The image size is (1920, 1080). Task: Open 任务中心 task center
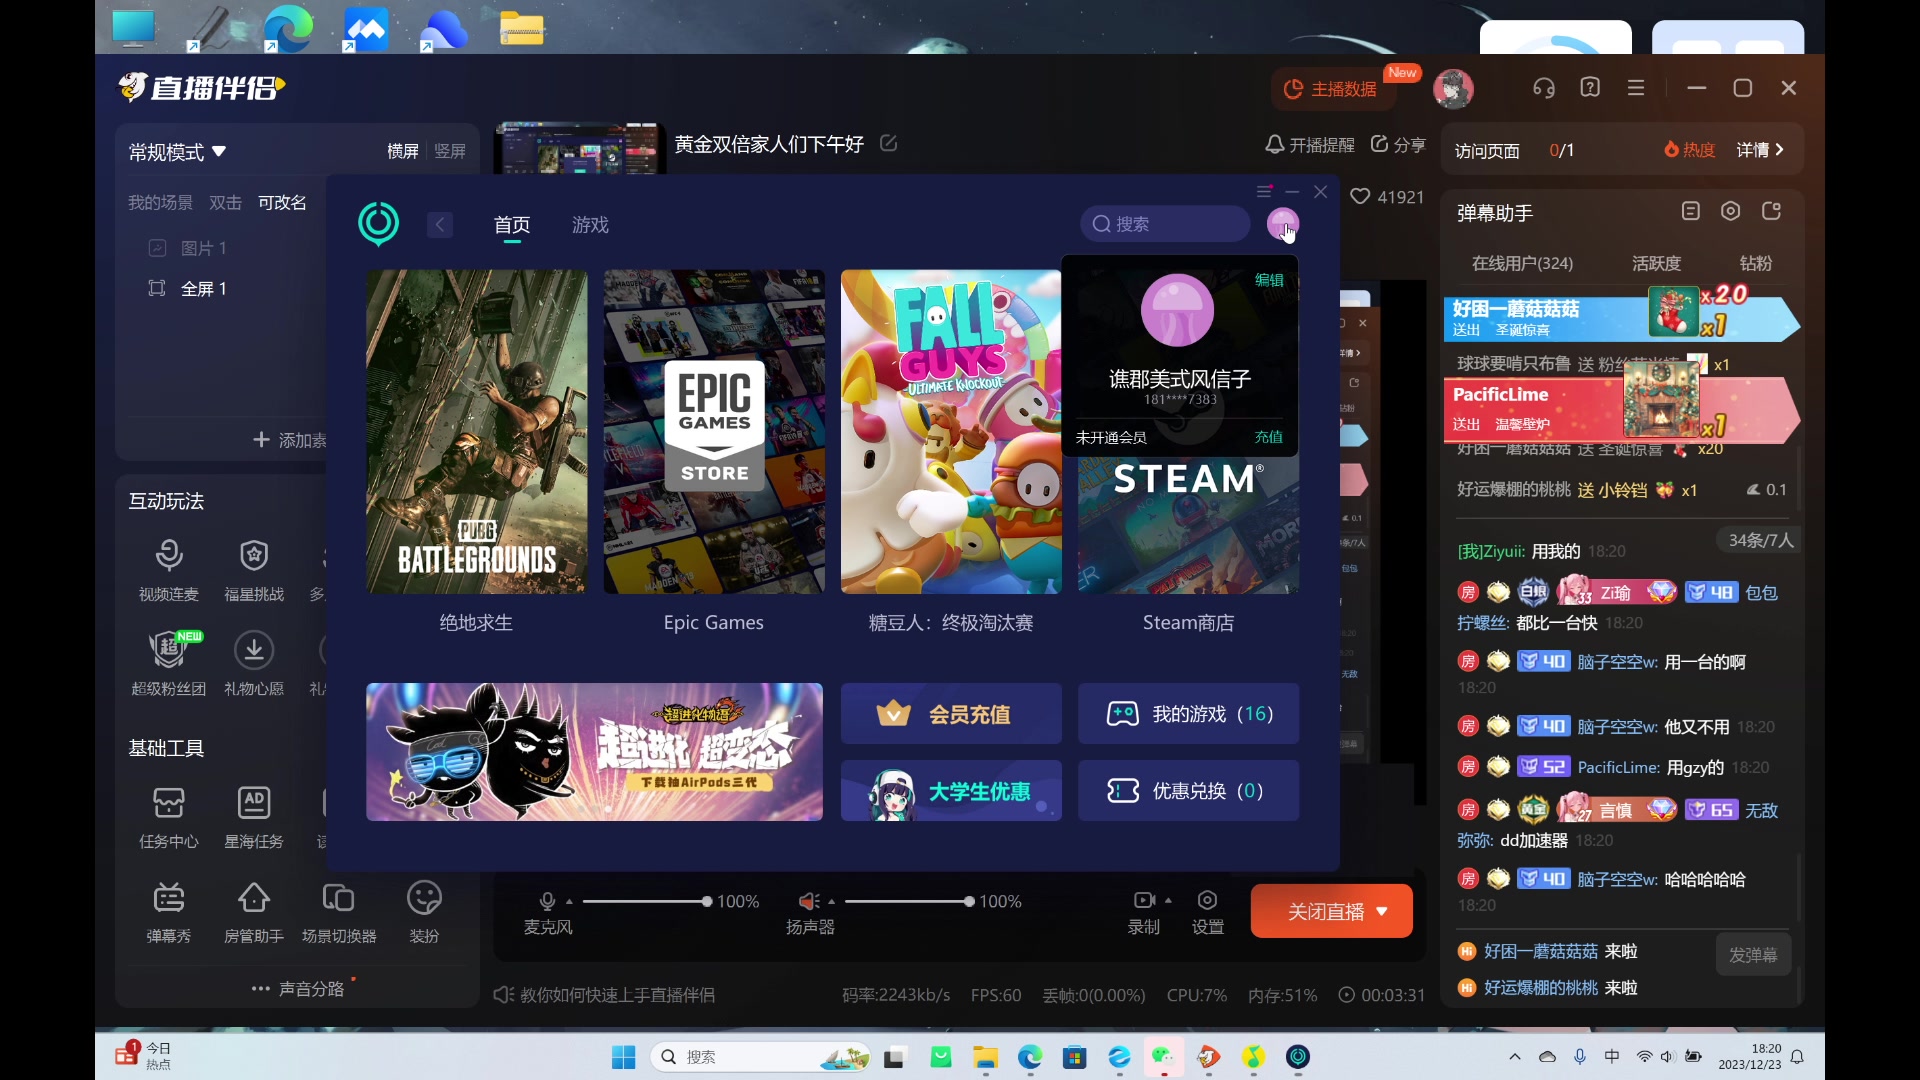coord(169,817)
